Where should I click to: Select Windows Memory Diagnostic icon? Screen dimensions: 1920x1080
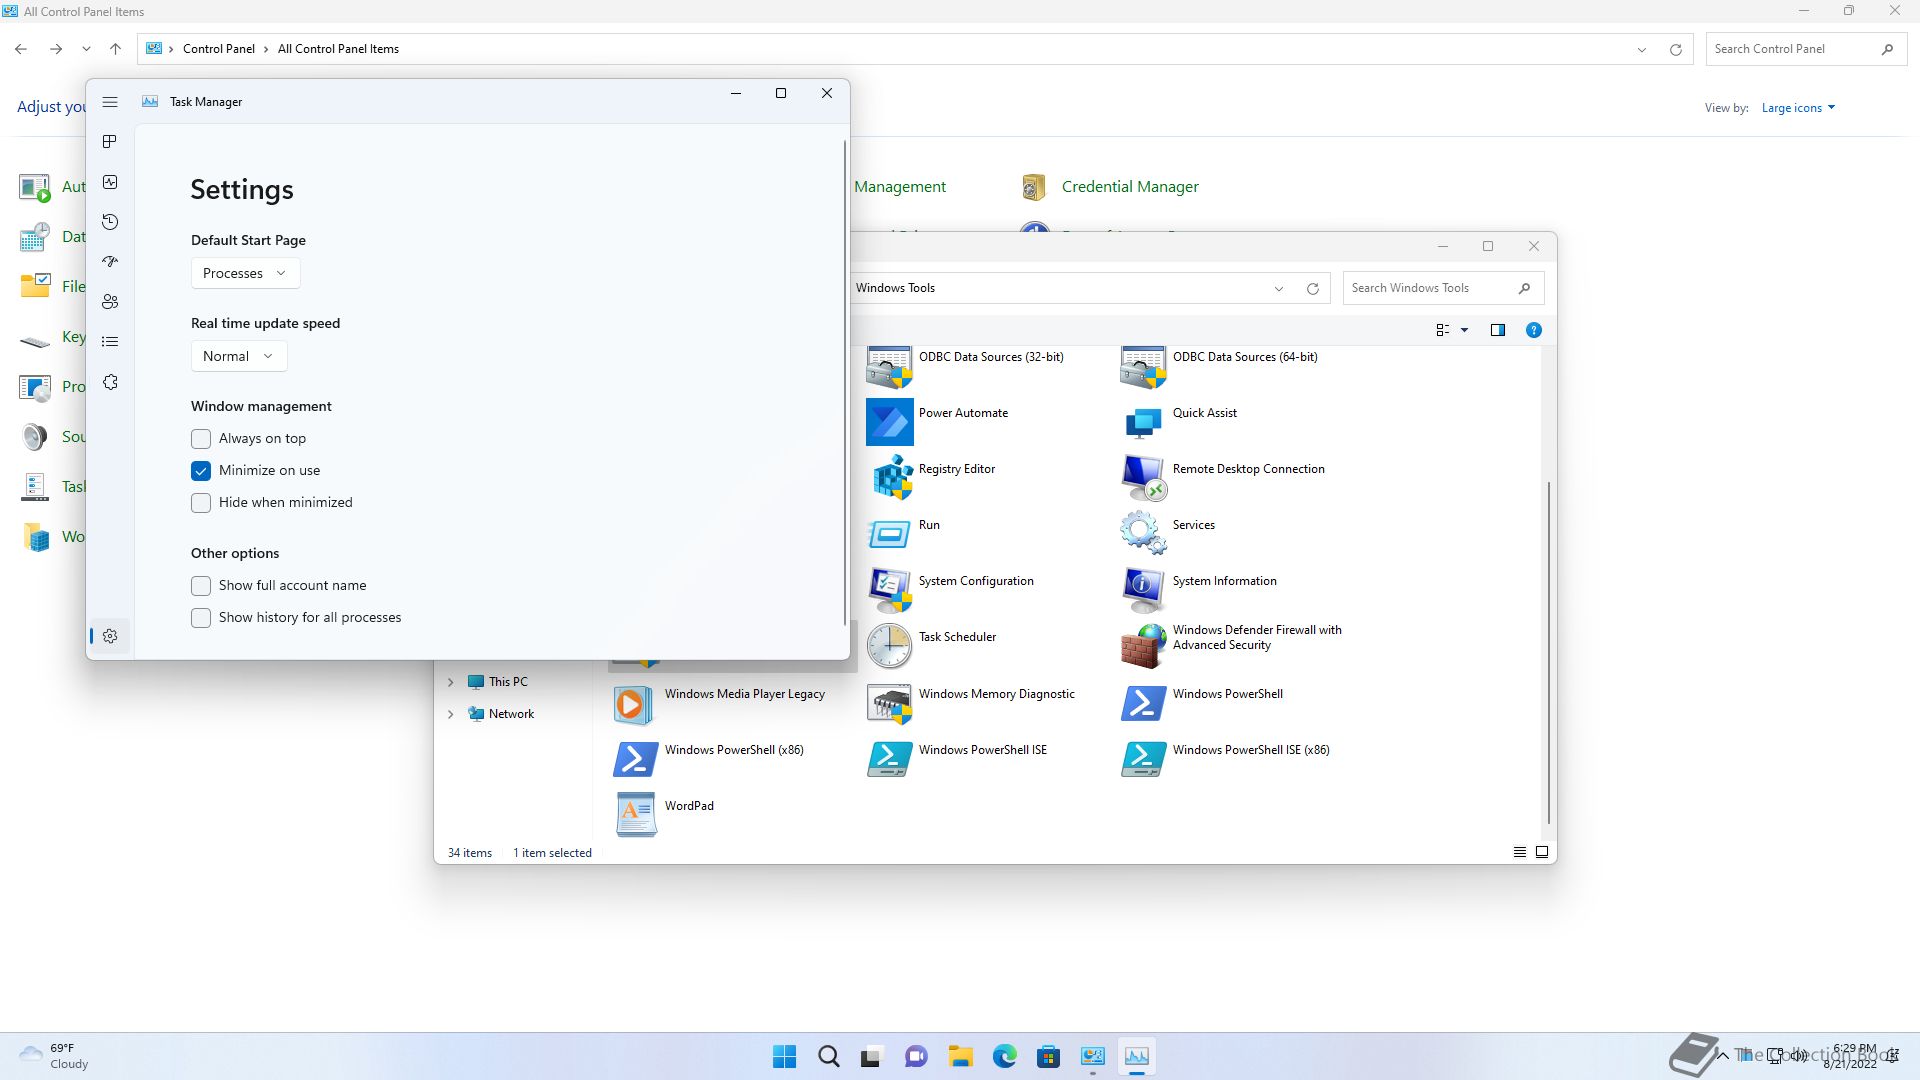[889, 703]
